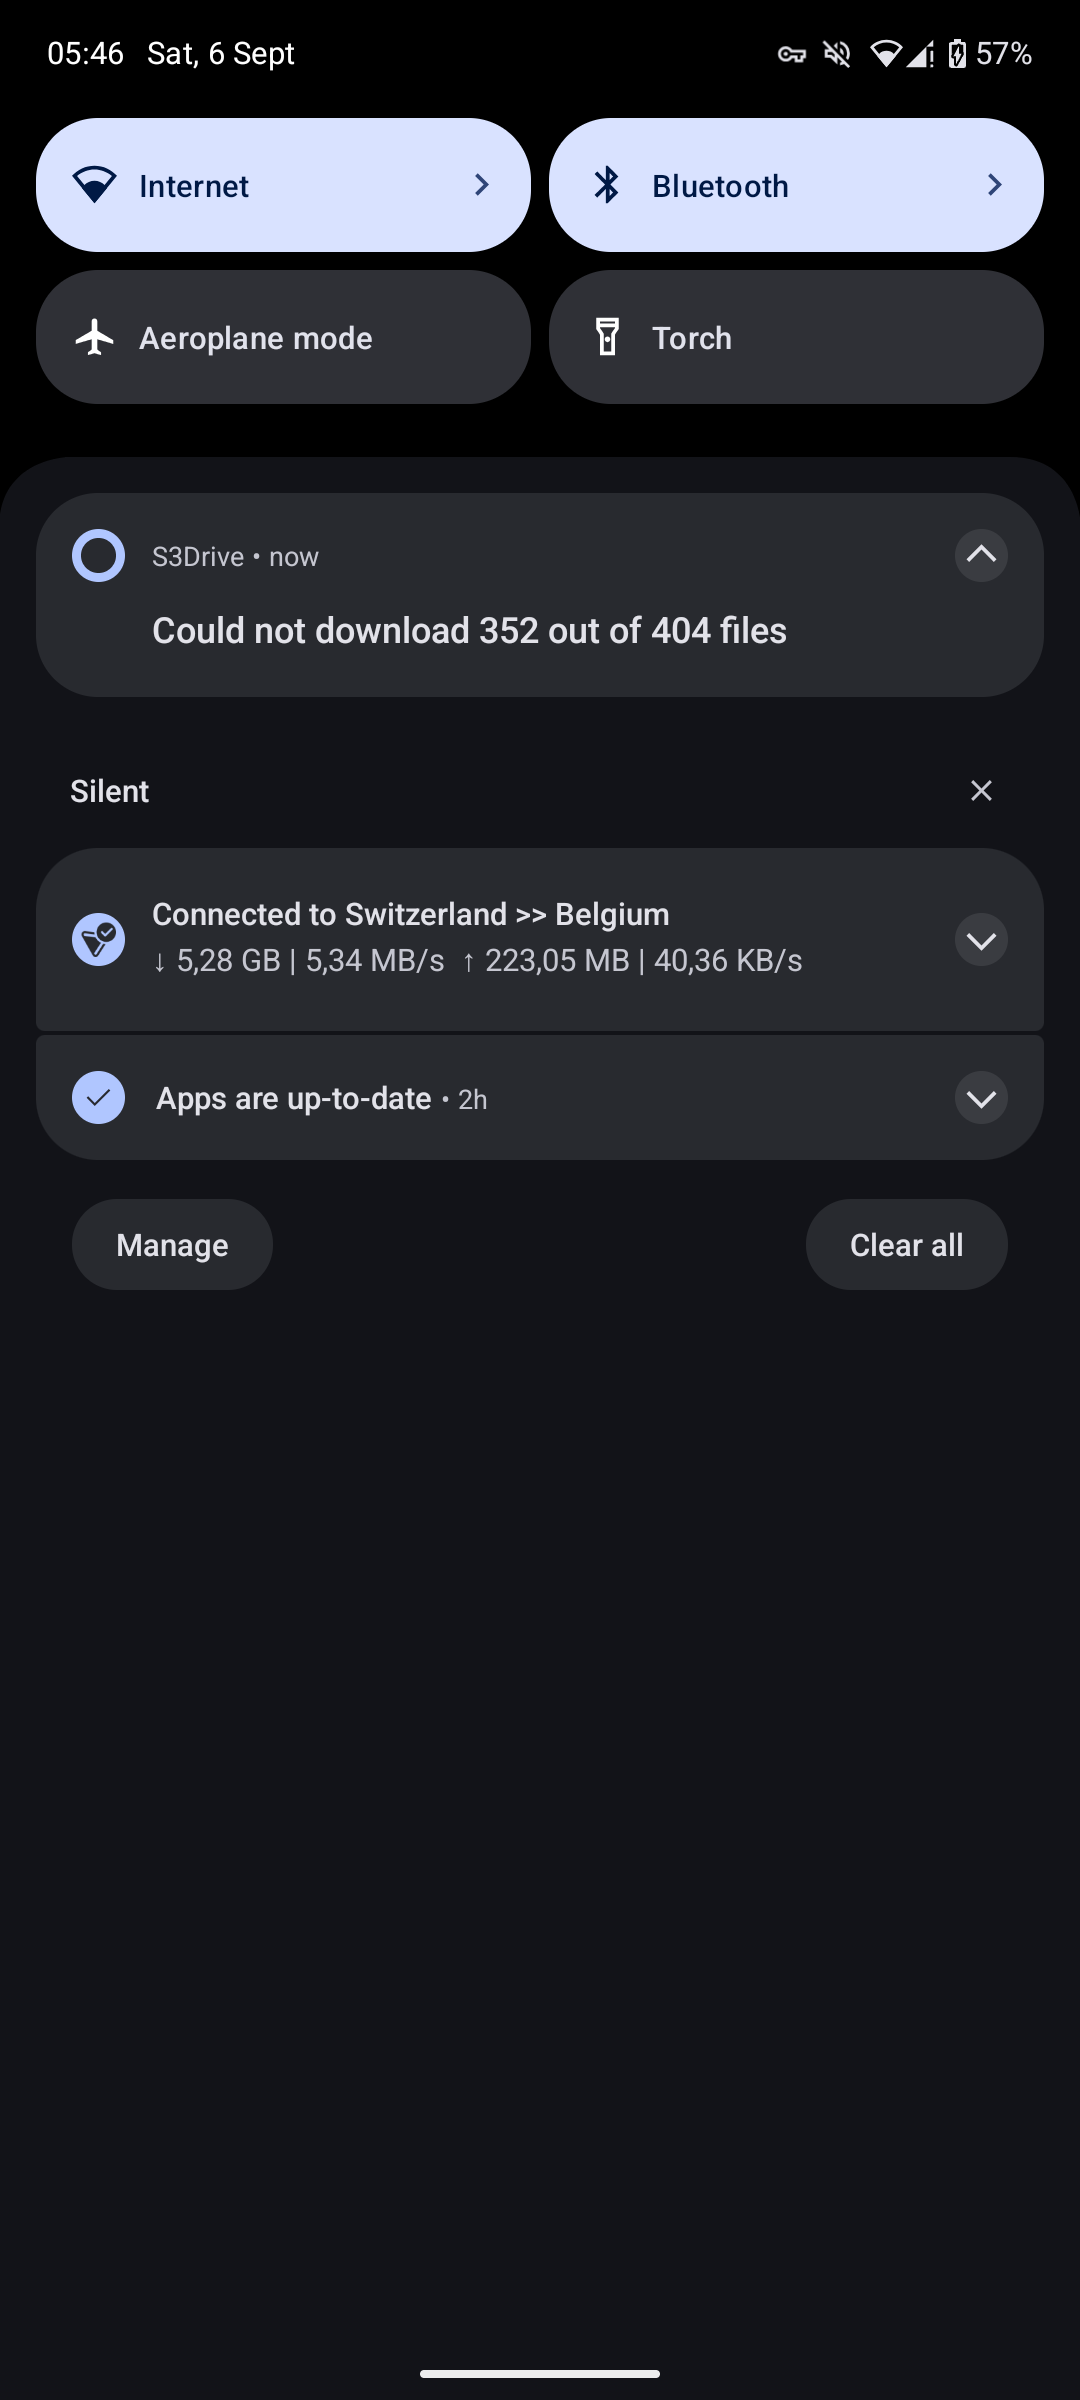1080x2400 pixels.
Task: Tap the VPN shield notification icon
Action: (x=98, y=939)
